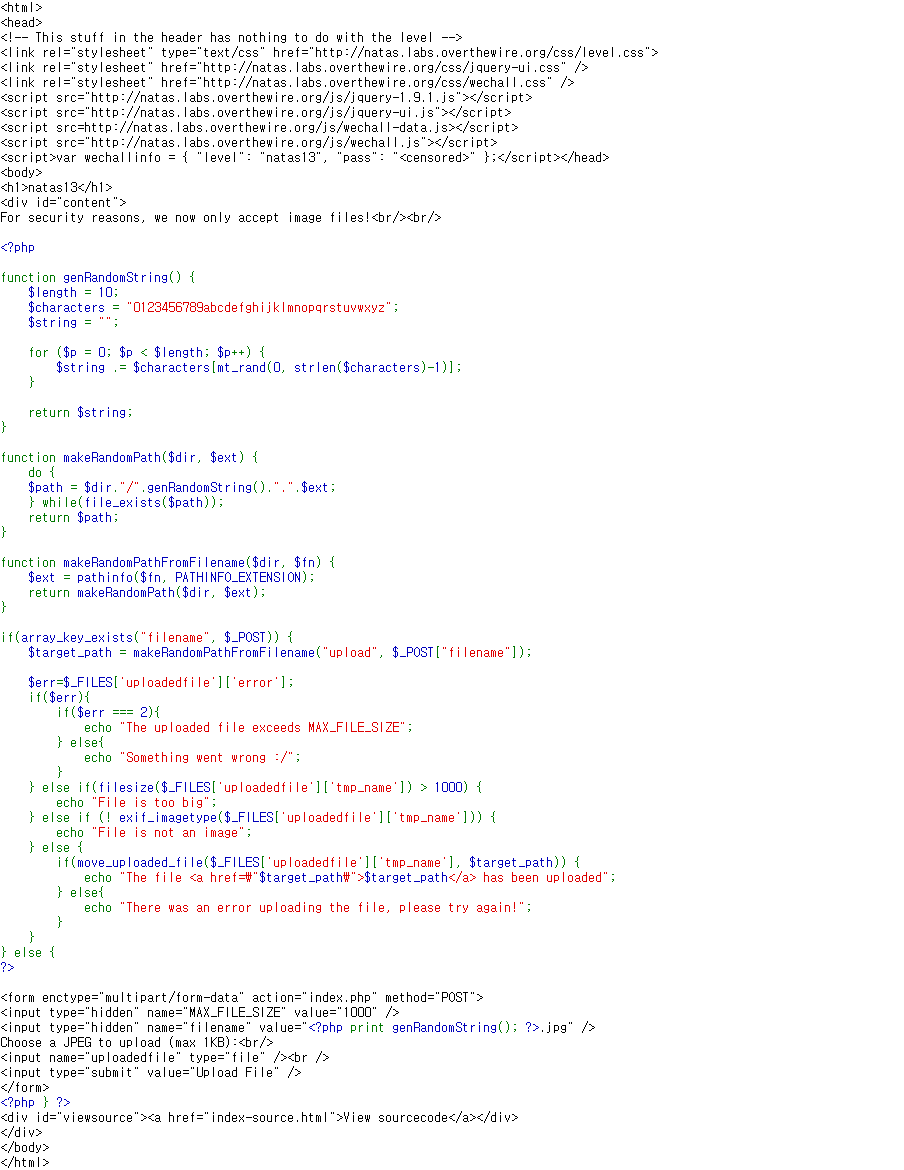Click the submit 'Upload File' input line
The width and height of the screenshot is (904, 1170).
(151, 1072)
